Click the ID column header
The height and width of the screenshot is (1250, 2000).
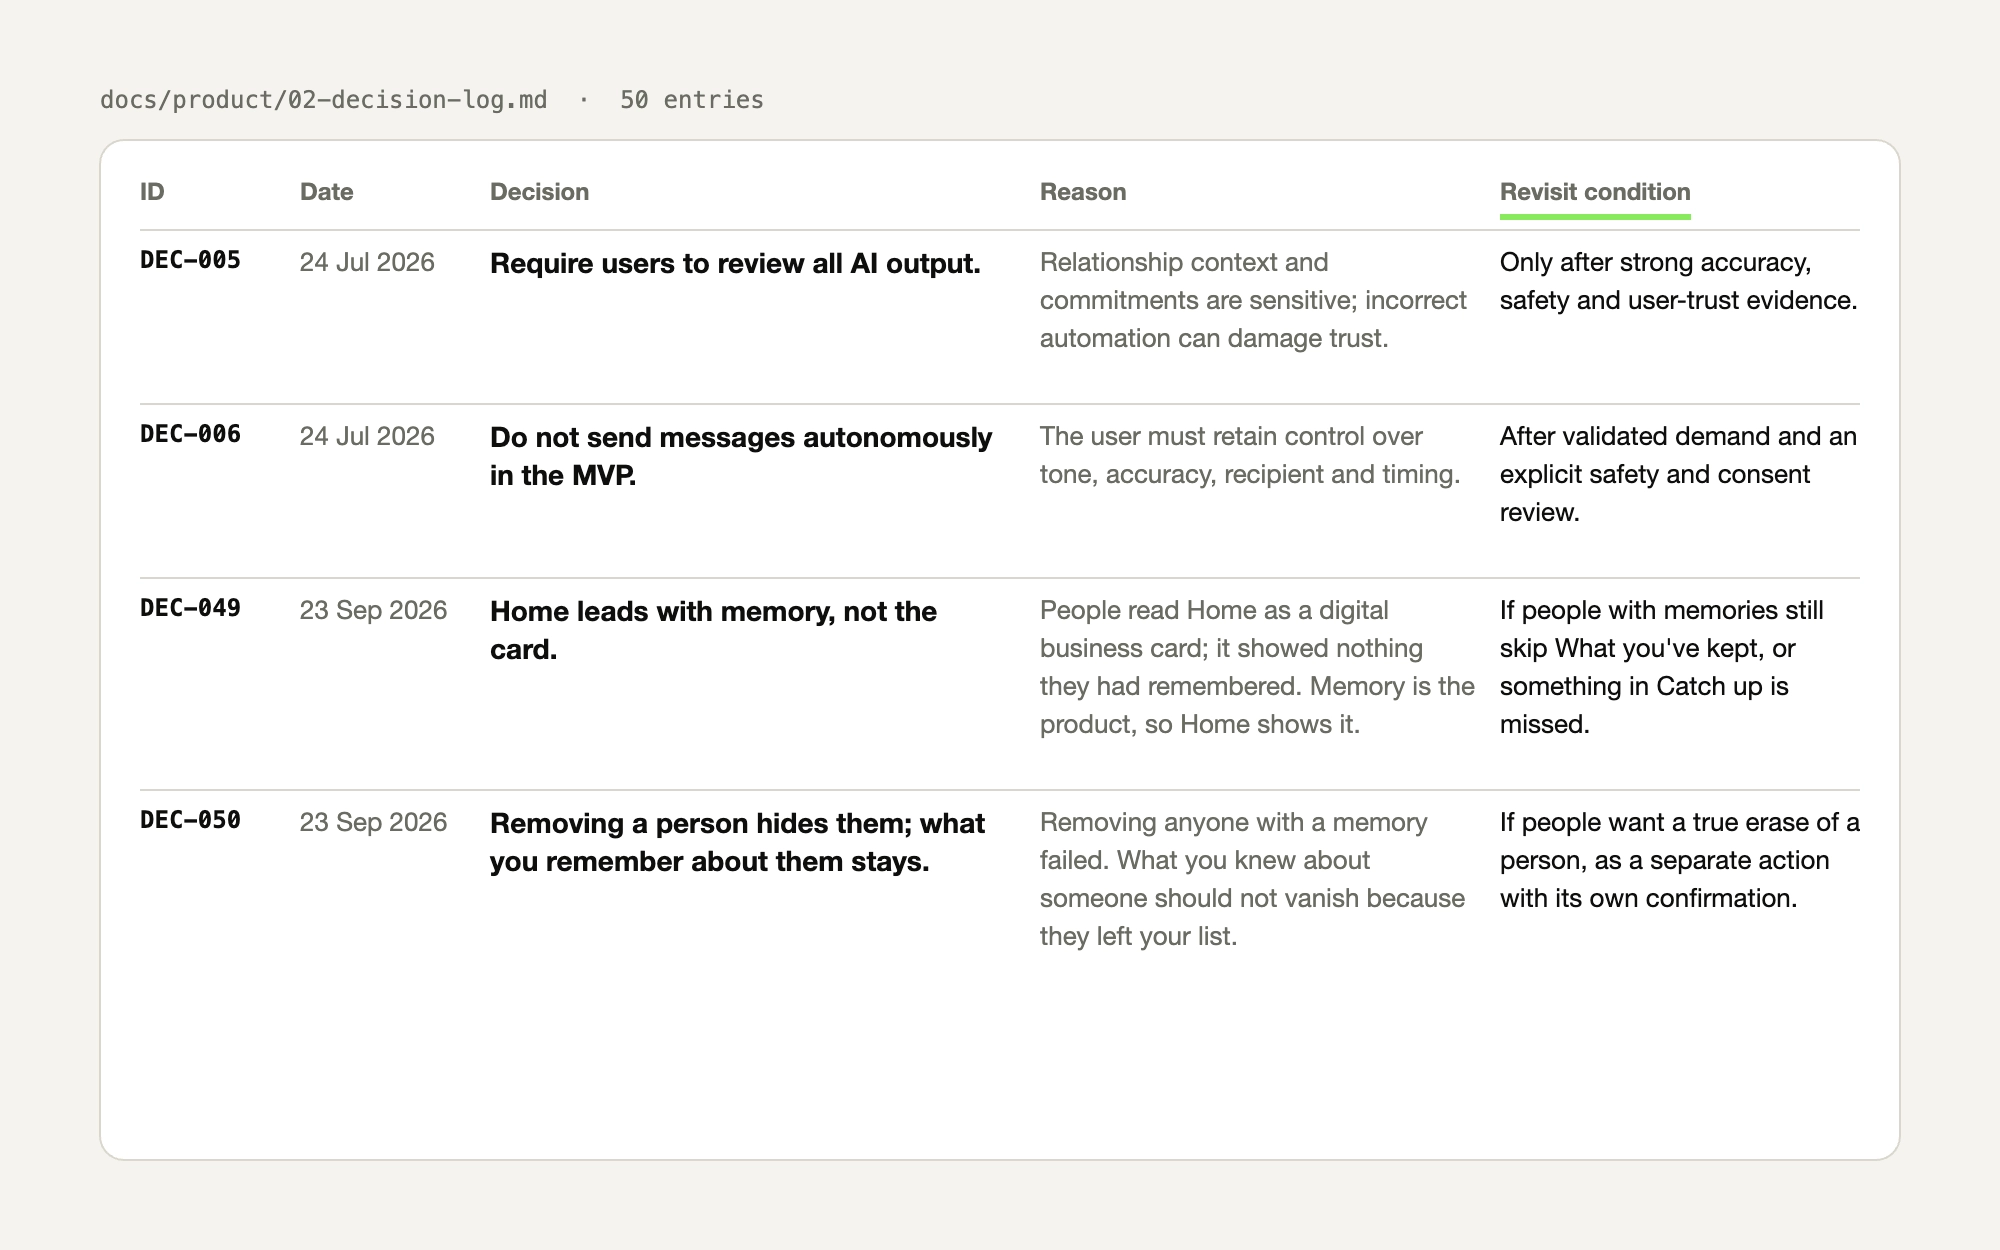[152, 192]
